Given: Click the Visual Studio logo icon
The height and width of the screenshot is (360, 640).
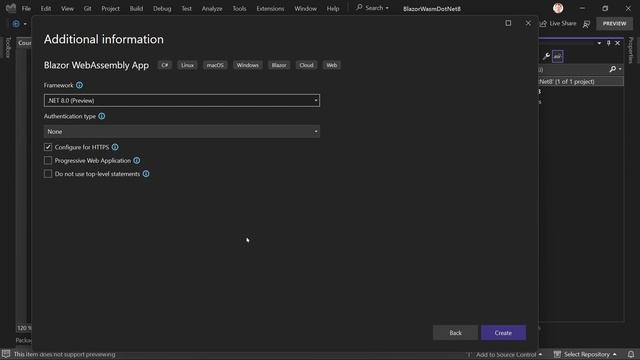Looking at the screenshot, I should point(11,8).
